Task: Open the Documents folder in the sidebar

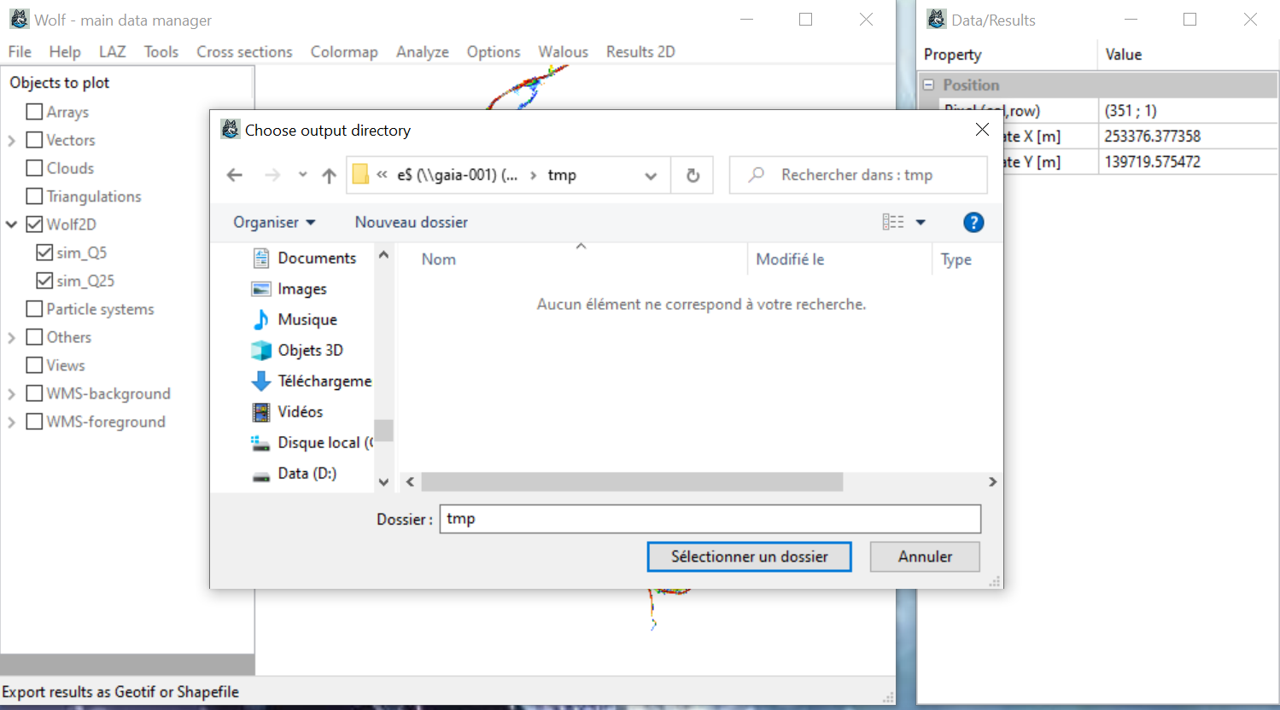Action: (x=316, y=258)
